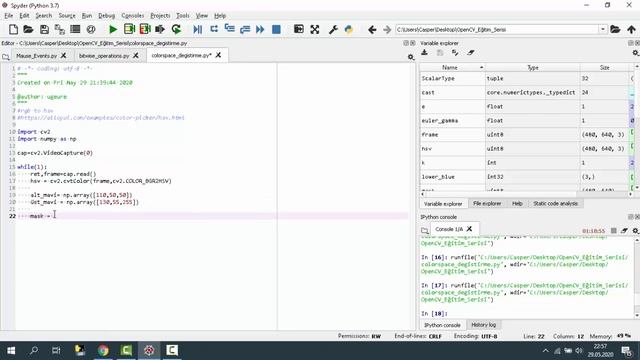Open the File menu
Viewport: 640px width, 360px height.
[x=9, y=16]
